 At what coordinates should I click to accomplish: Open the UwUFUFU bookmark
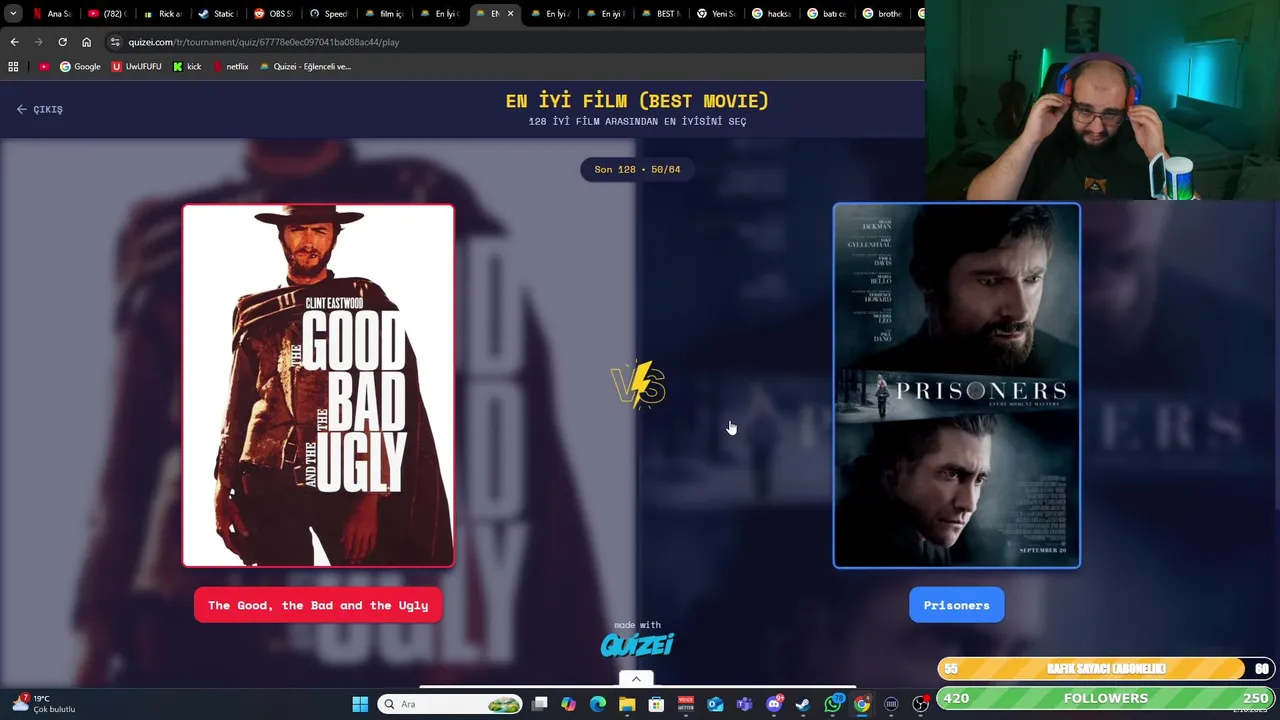point(137,67)
